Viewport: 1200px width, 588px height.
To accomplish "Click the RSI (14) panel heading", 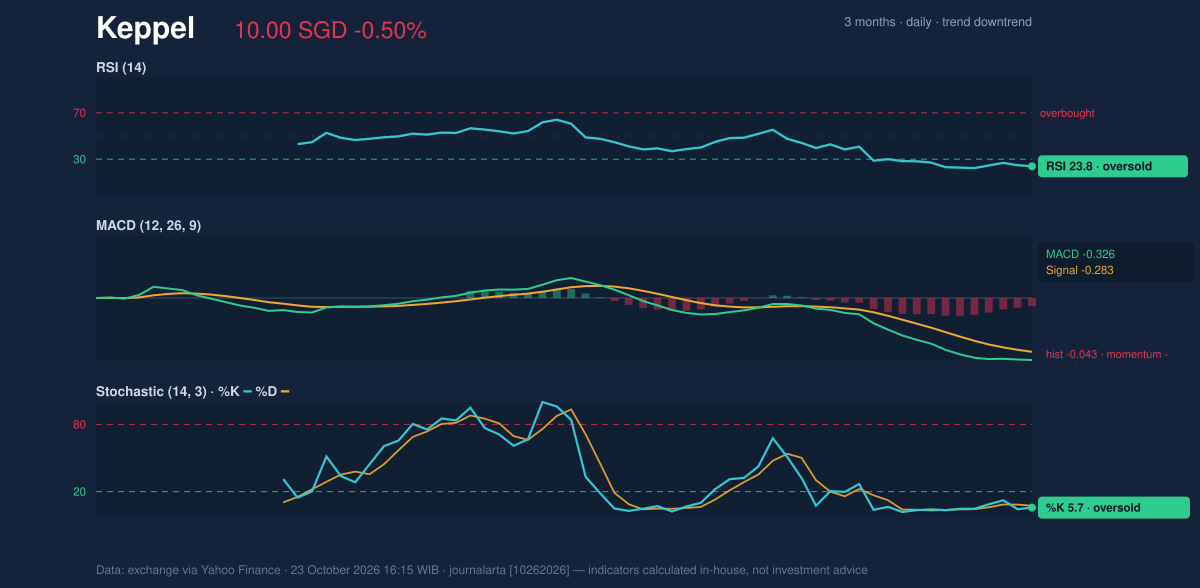I will pos(121,67).
